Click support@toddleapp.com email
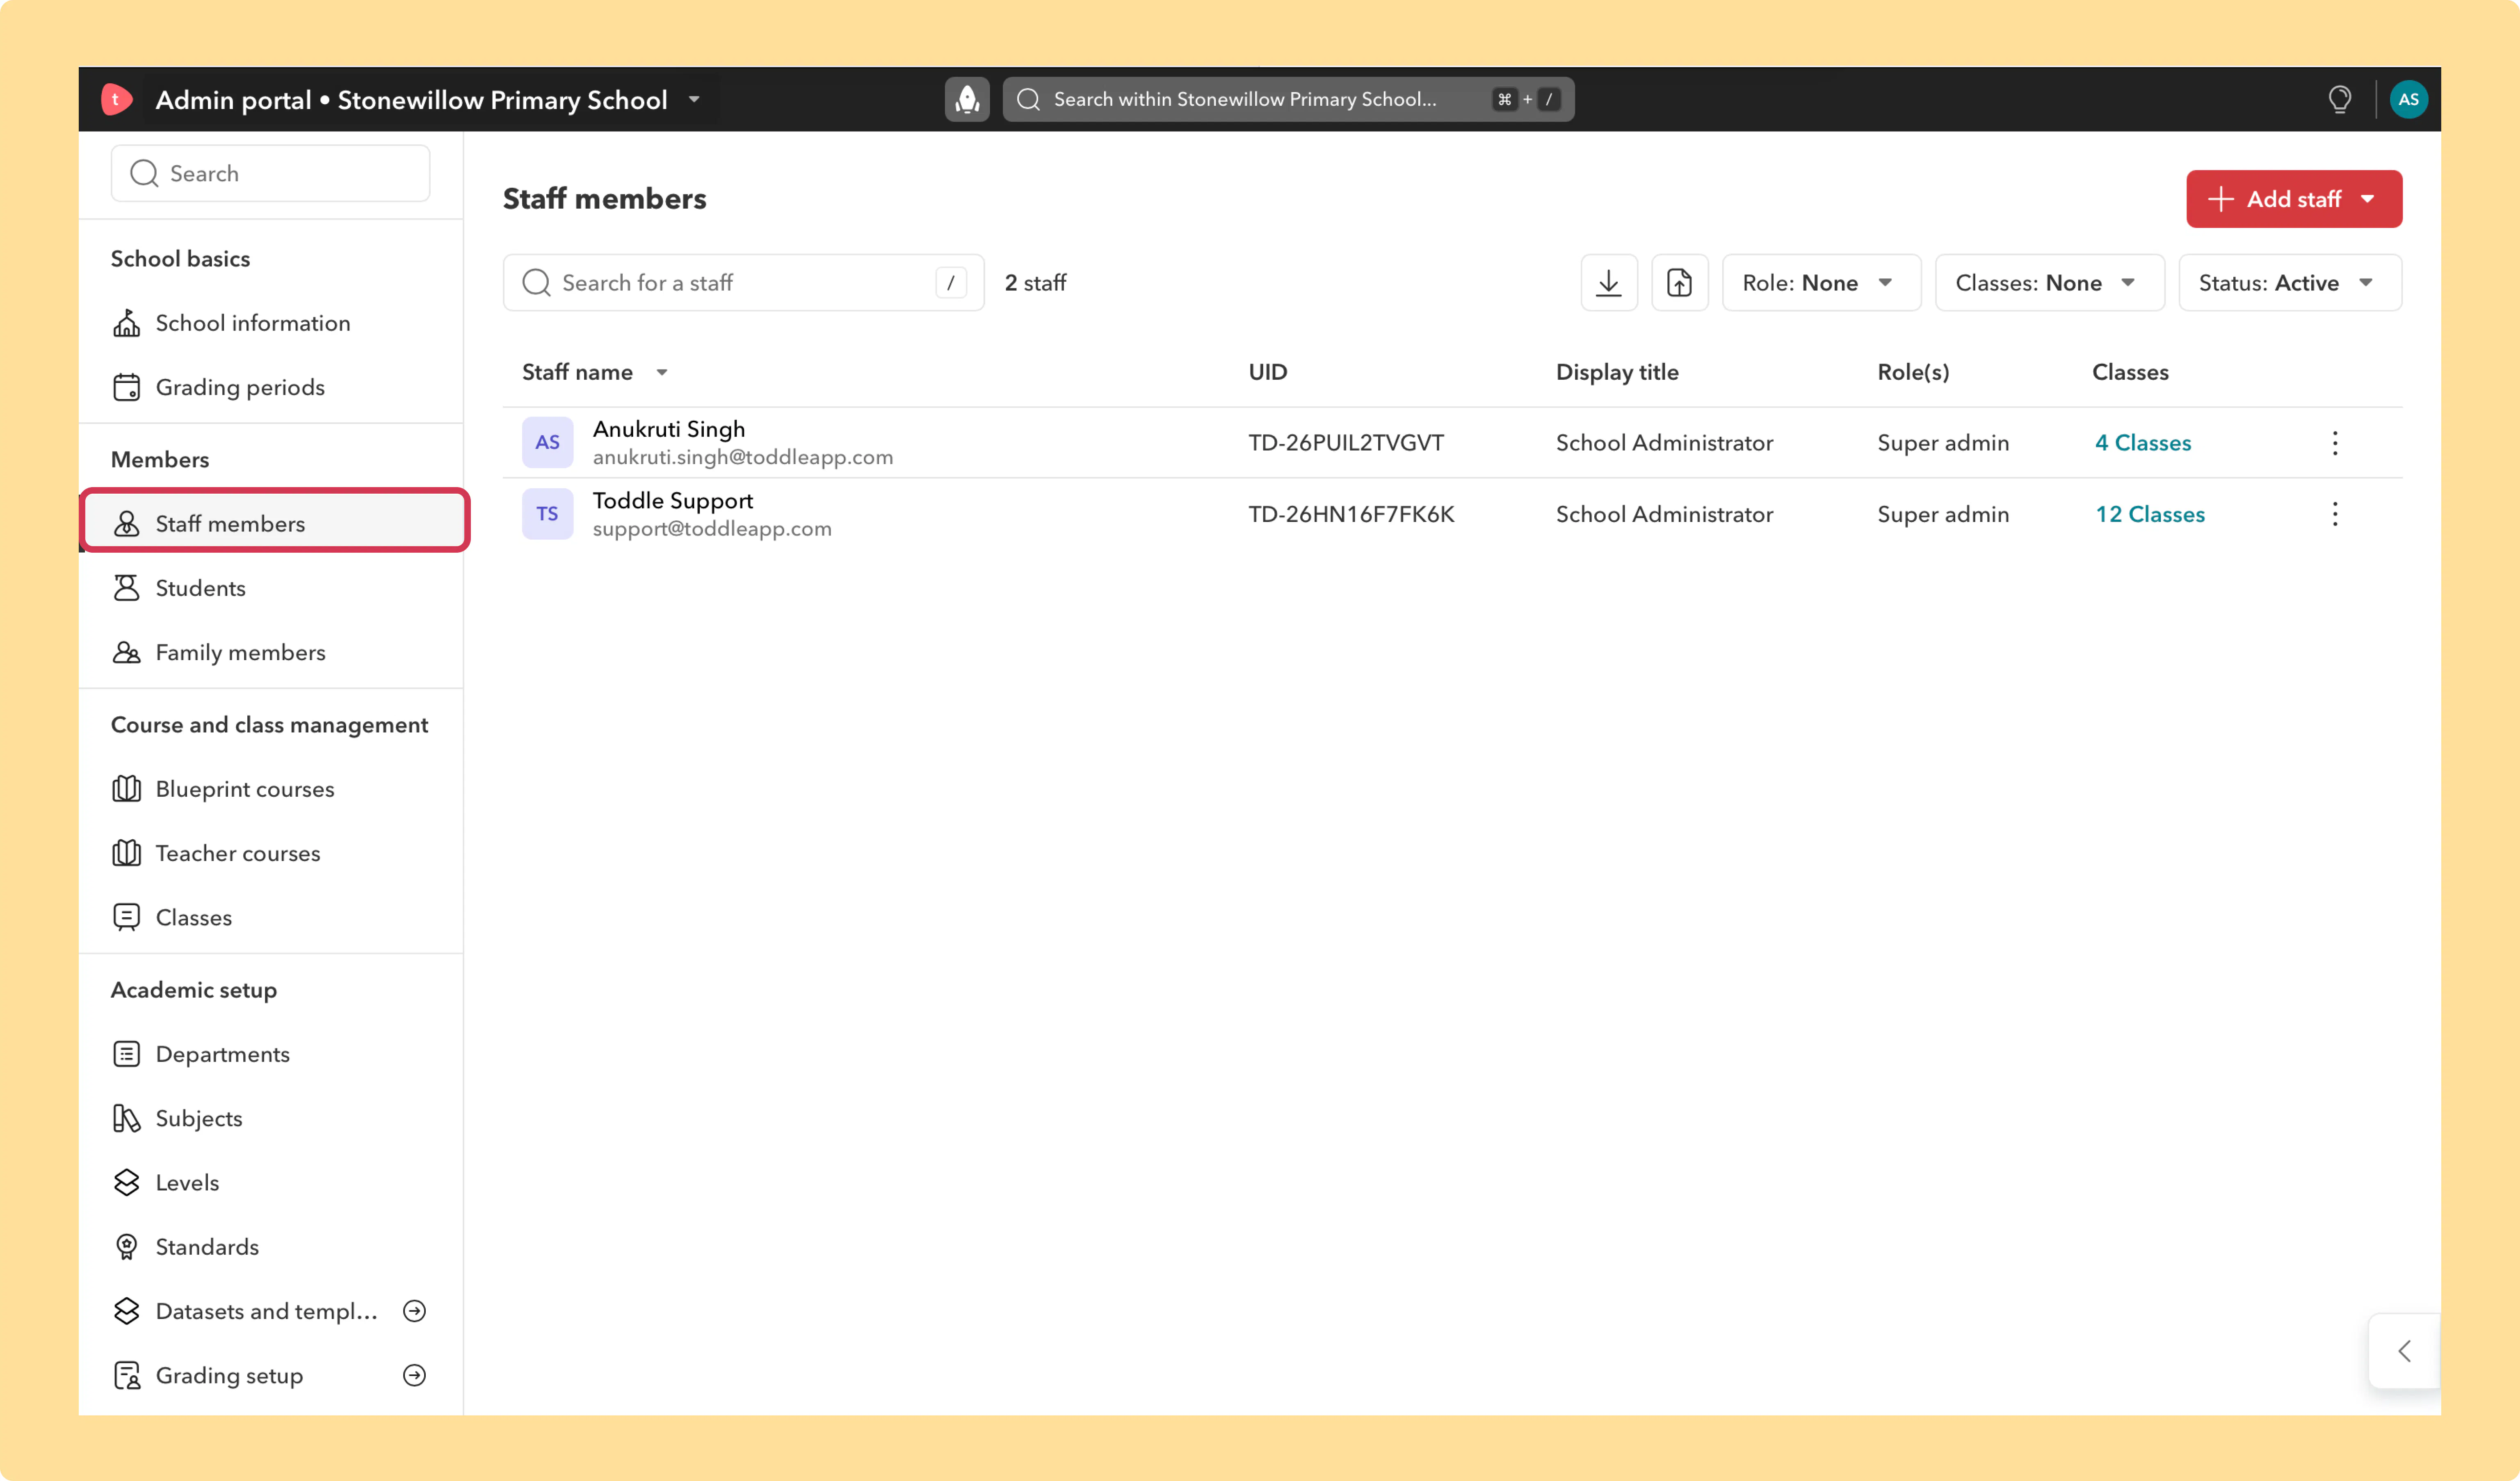 (x=712, y=528)
